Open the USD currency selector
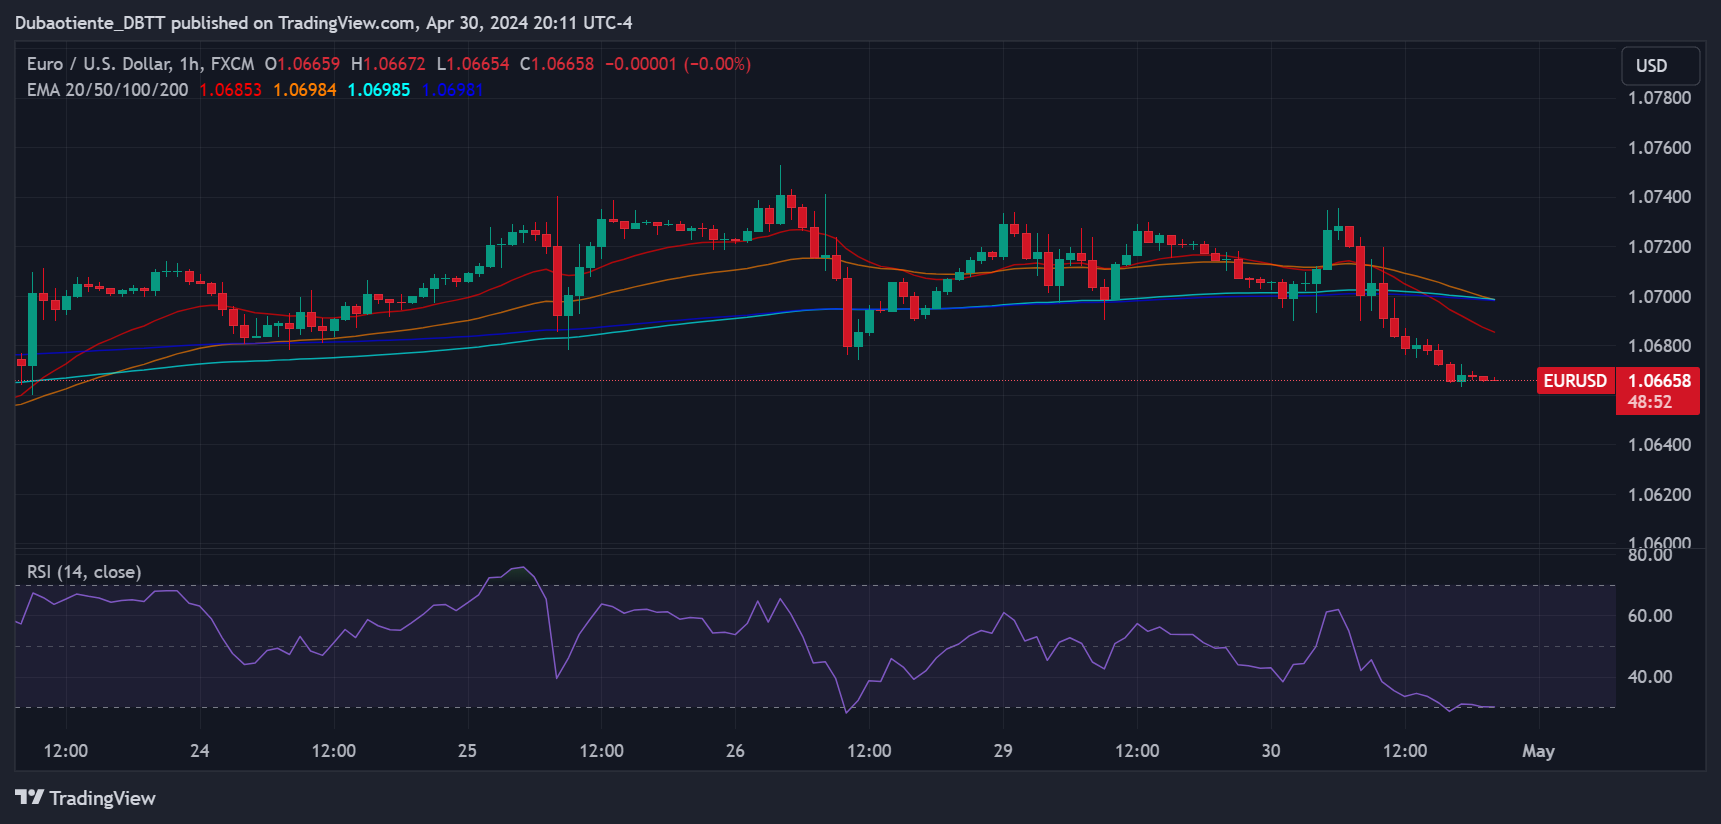The image size is (1721, 824). tap(1660, 66)
